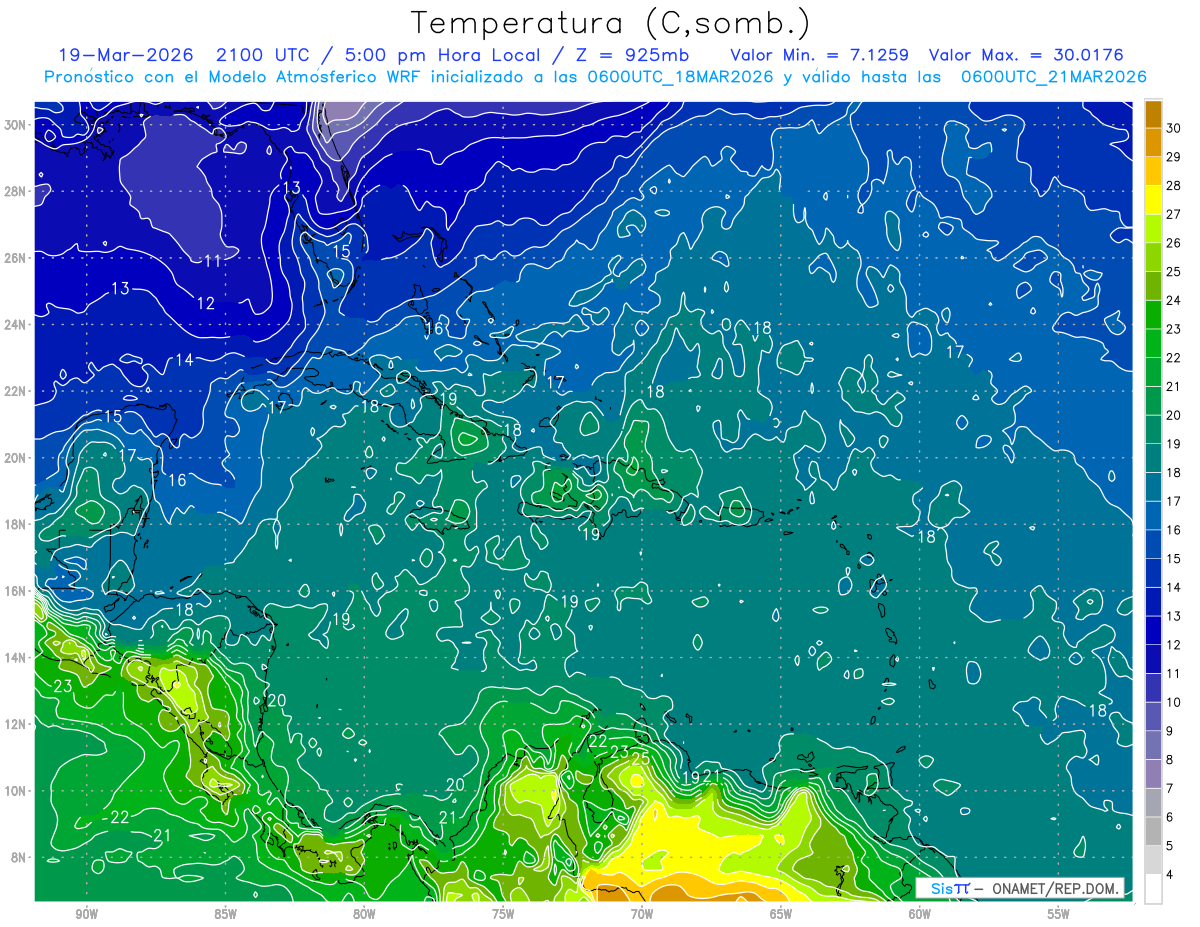Viewport: 1200px width, 927px height.
Task: Click the Valor Min. = 7.1259 text
Action: point(820,55)
